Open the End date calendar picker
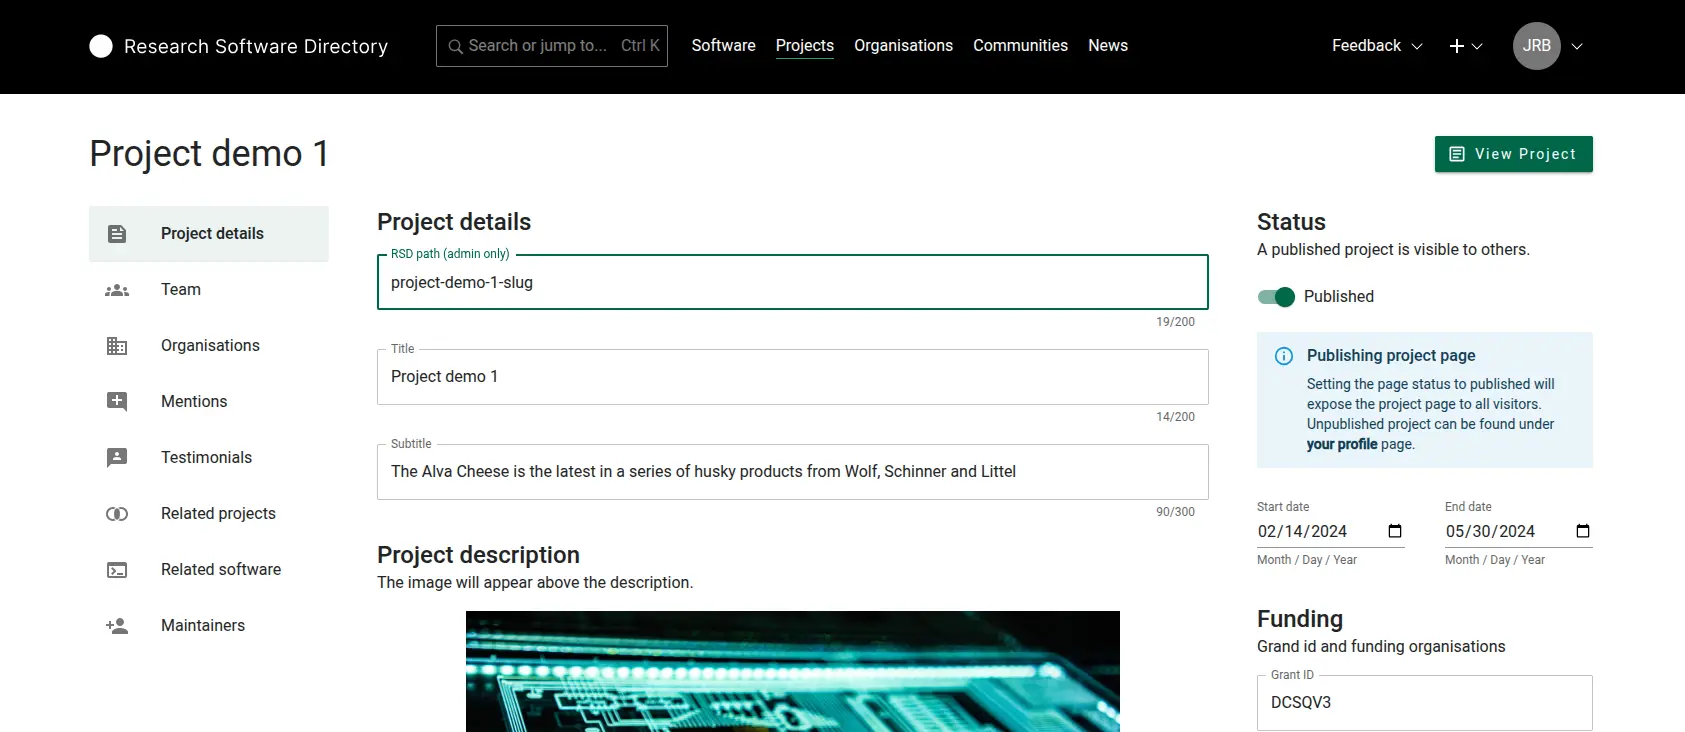The height and width of the screenshot is (732, 1685). pos(1582,531)
